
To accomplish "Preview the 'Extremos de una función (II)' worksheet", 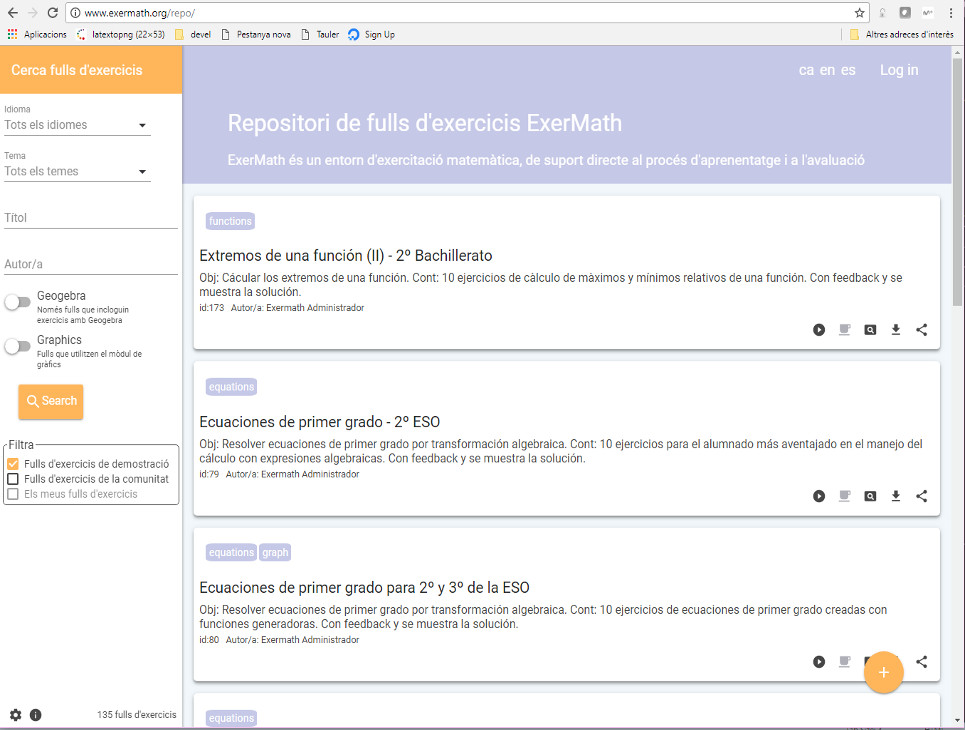I will (x=870, y=330).
